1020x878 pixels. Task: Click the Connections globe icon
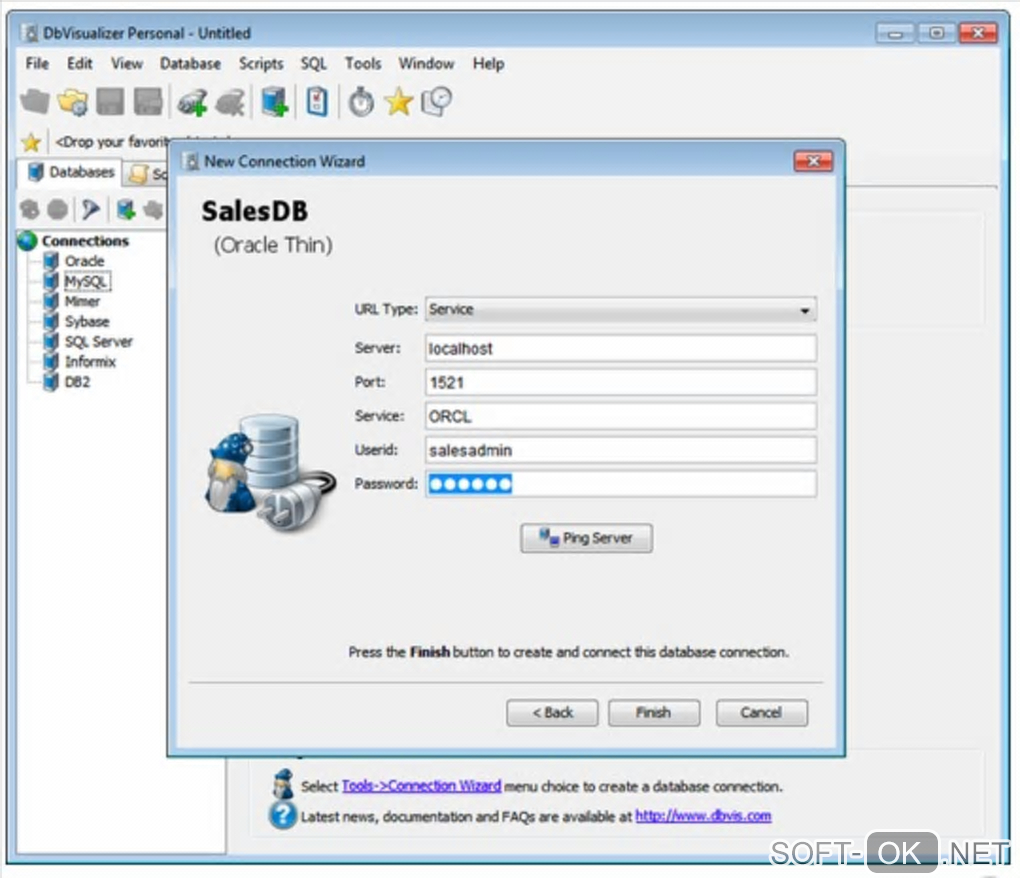[x=27, y=241]
